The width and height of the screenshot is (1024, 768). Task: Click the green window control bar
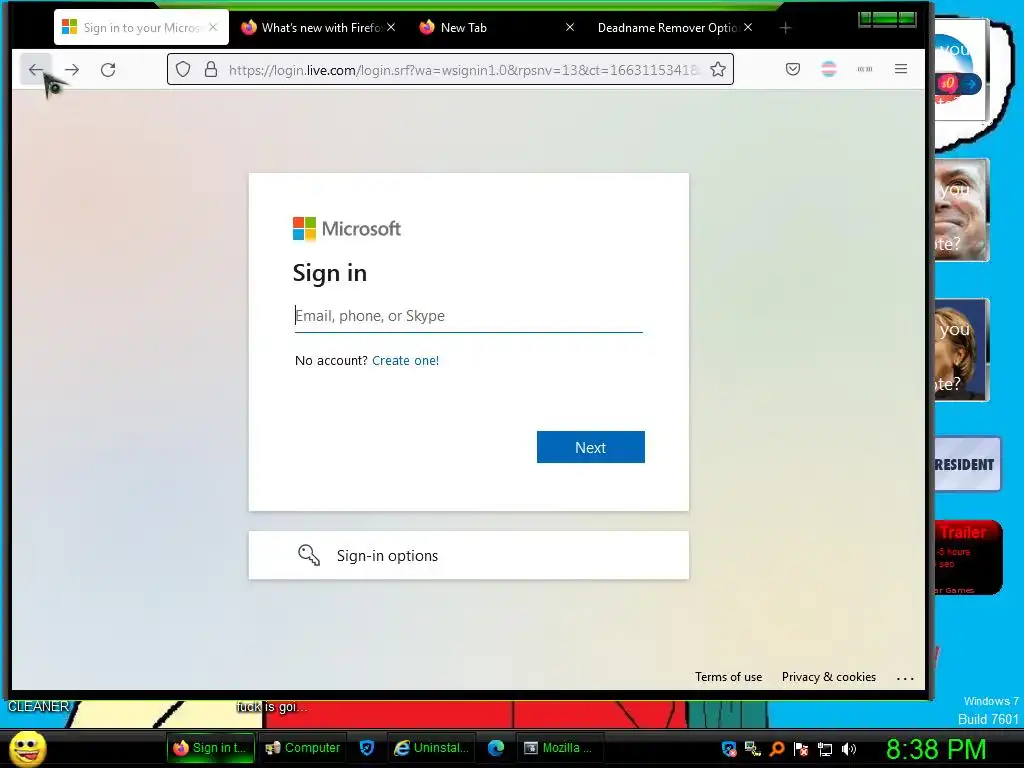point(887,18)
